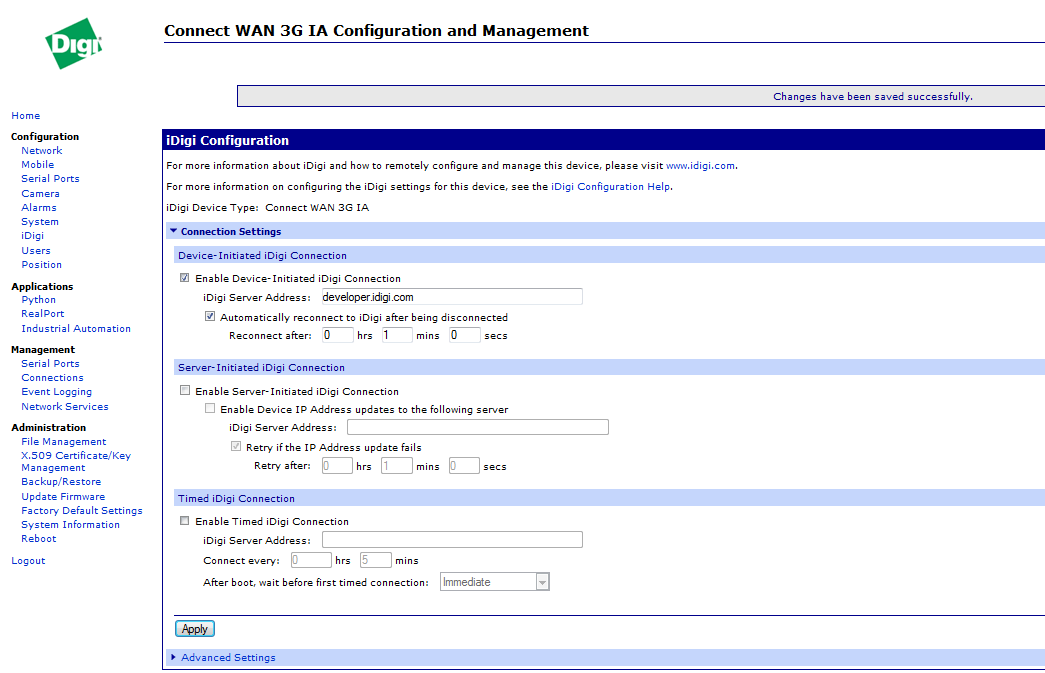Screen dimensions: 1045x673
Task: Navigate to Event Logging
Action: point(57,392)
